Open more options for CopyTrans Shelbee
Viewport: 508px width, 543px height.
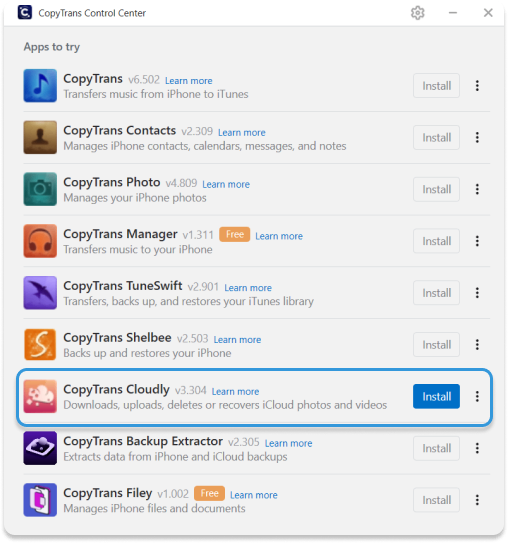pos(477,345)
